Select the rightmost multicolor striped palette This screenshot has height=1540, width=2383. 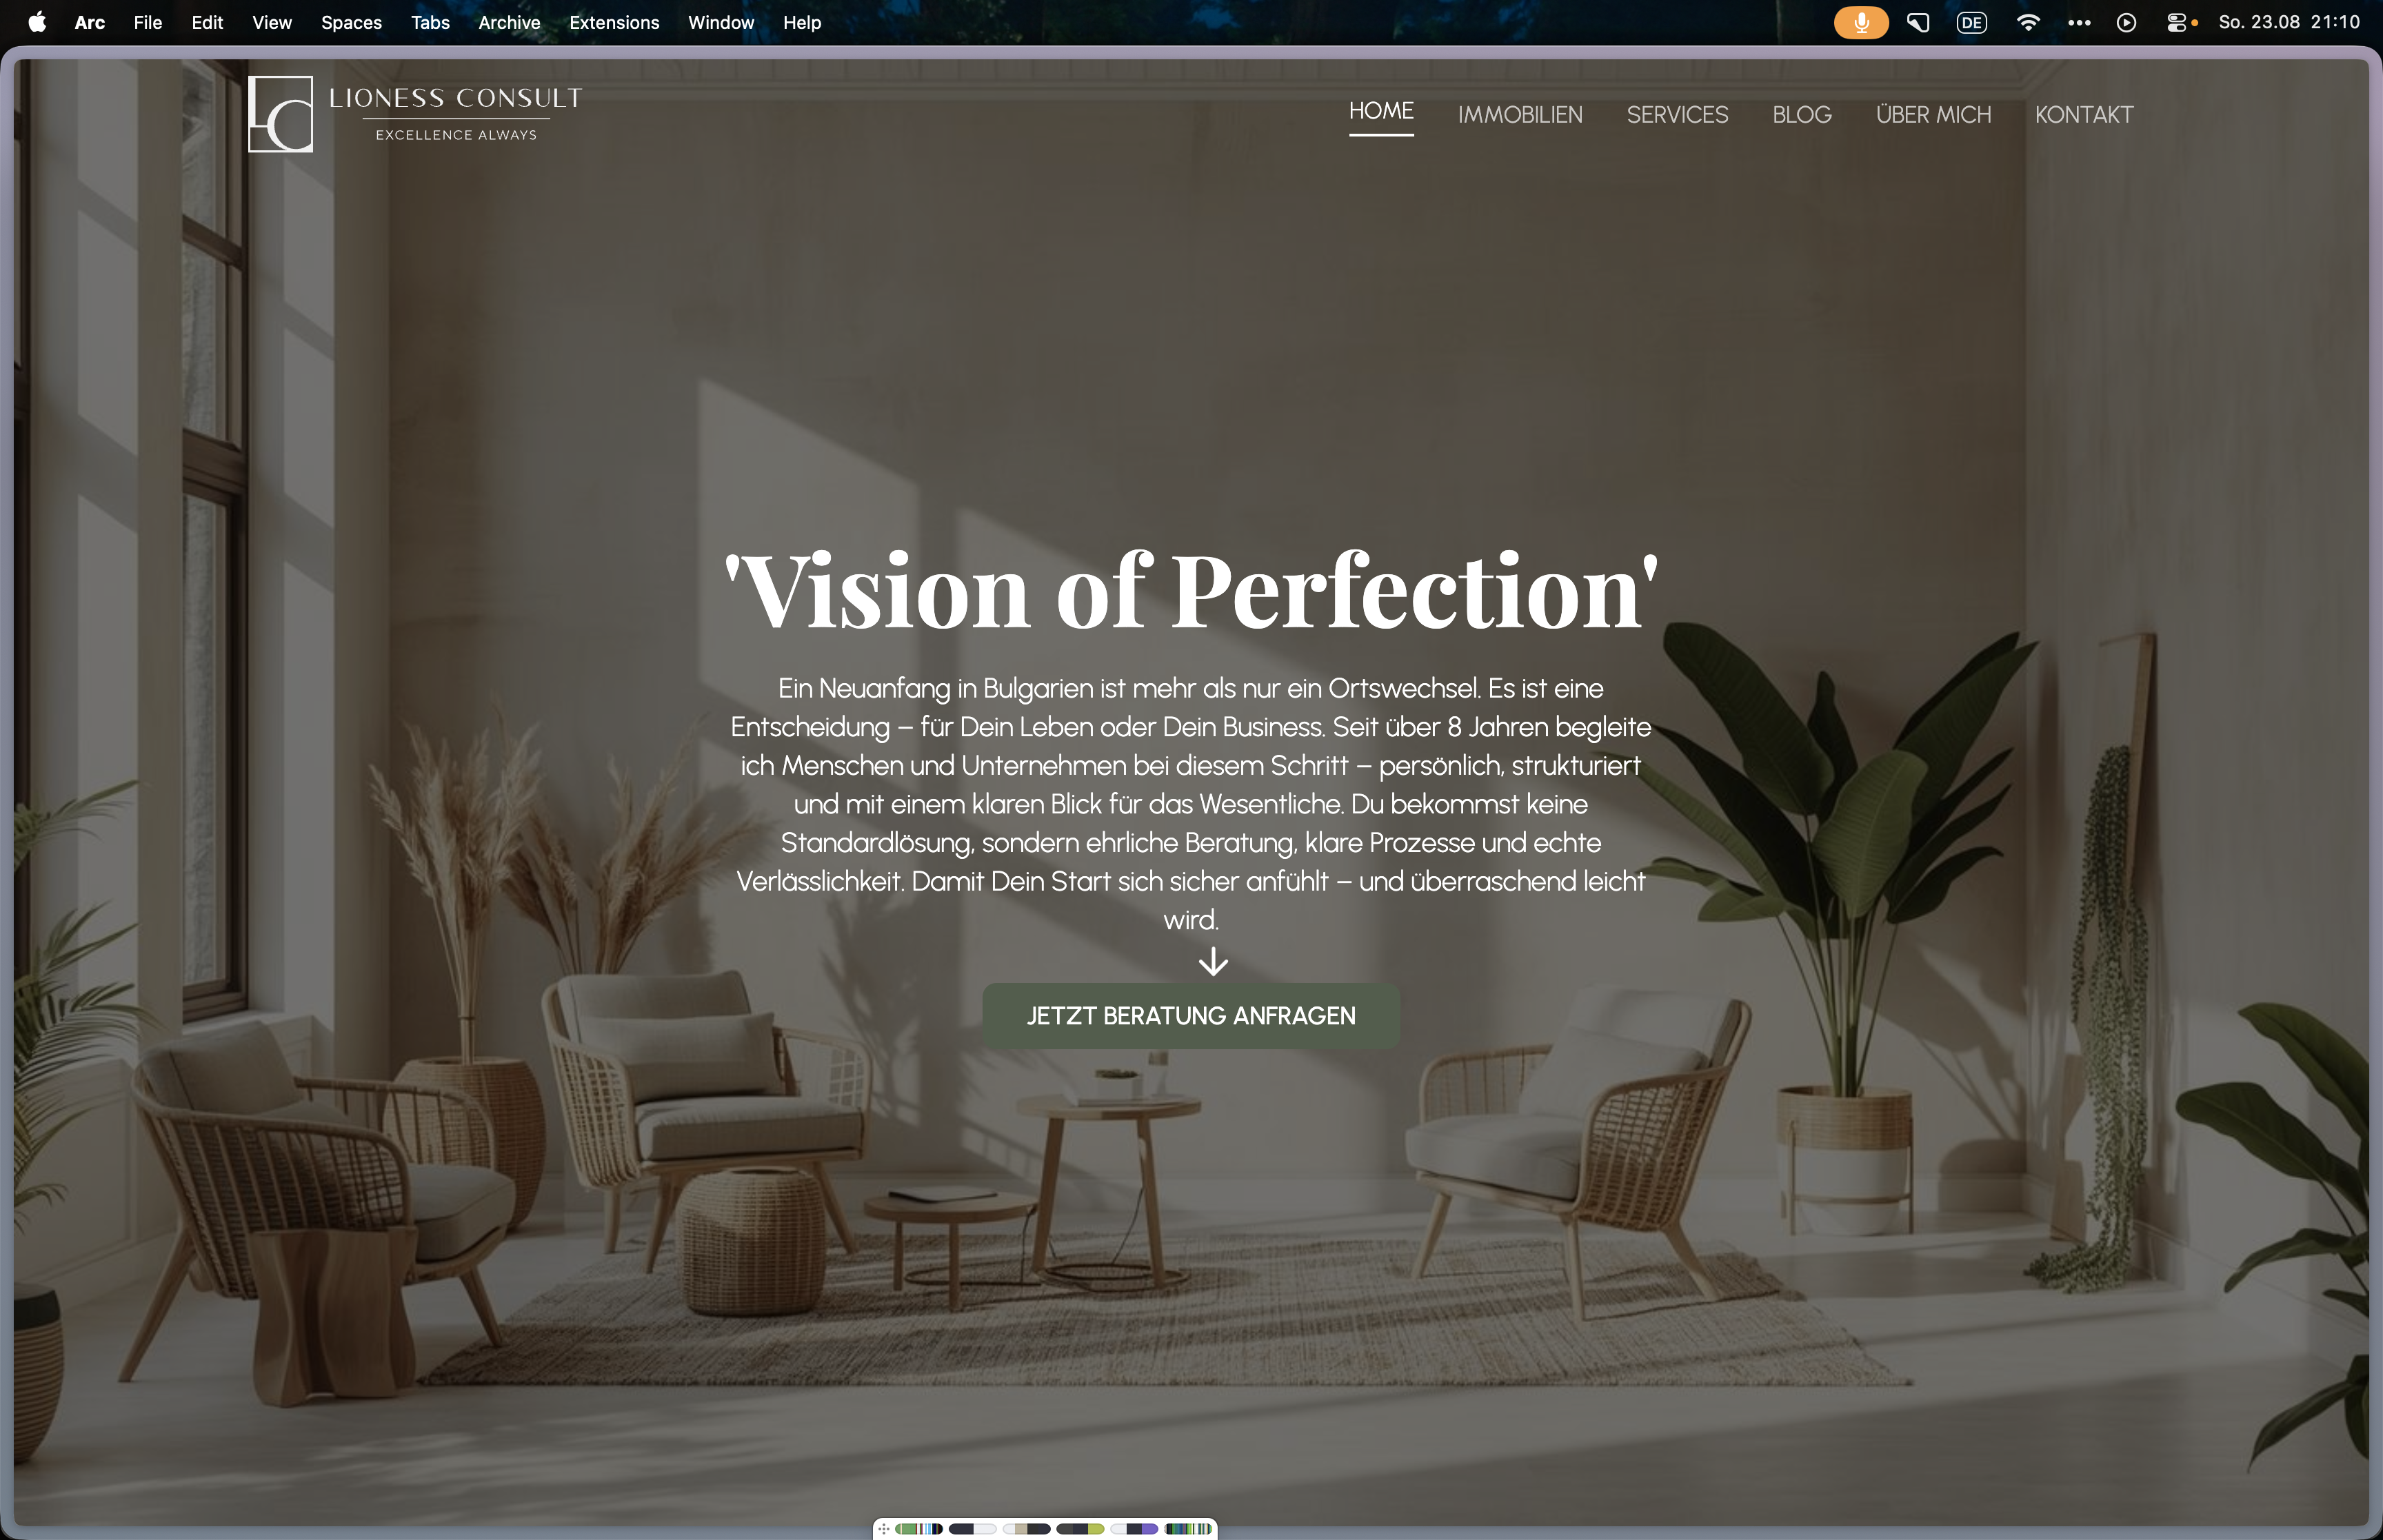1188,1529
